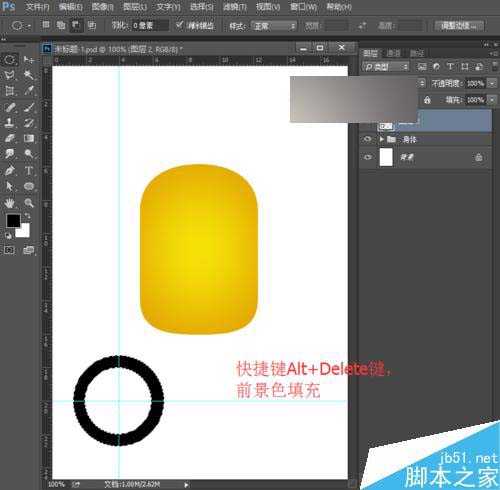The width and height of the screenshot is (500, 490).
Task: Open the Style dropdown in the options bar
Action: click(x=274, y=26)
